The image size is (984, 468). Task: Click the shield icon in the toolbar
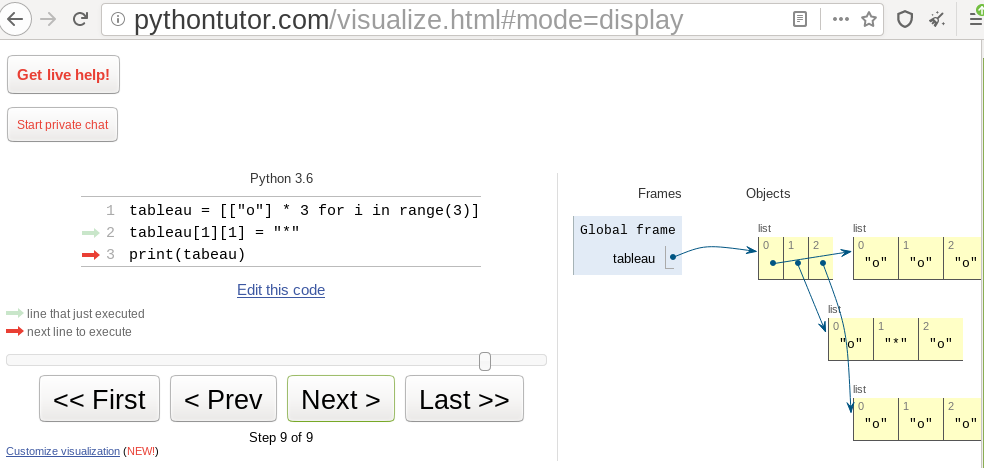[x=905, y=19]
